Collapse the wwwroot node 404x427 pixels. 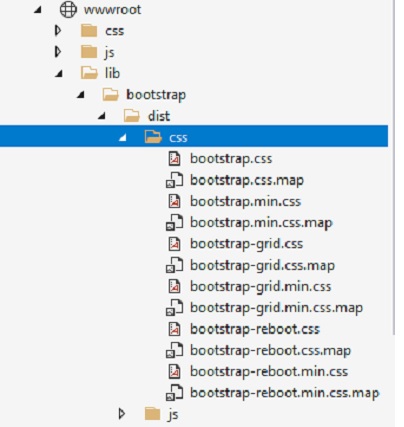tap(38, 10)
